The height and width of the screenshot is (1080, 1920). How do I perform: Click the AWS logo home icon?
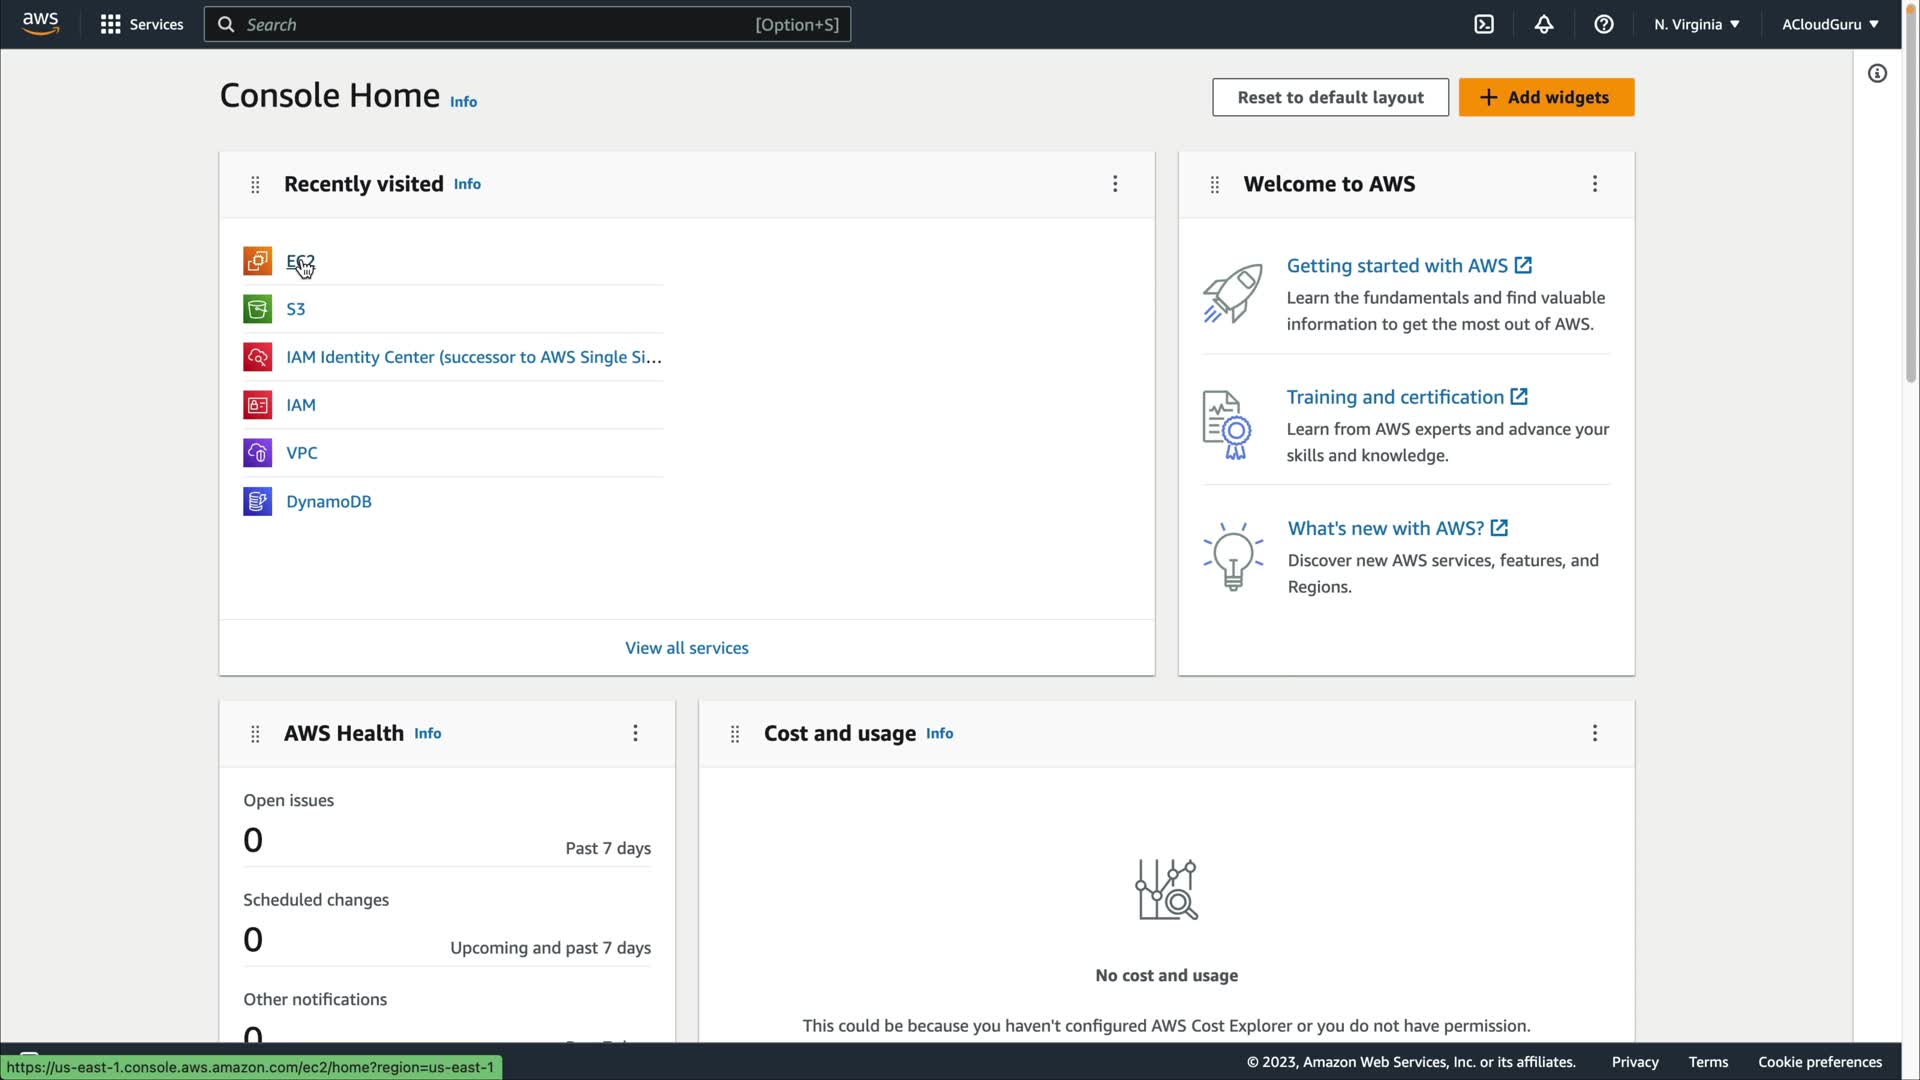(x=40, y=24)
